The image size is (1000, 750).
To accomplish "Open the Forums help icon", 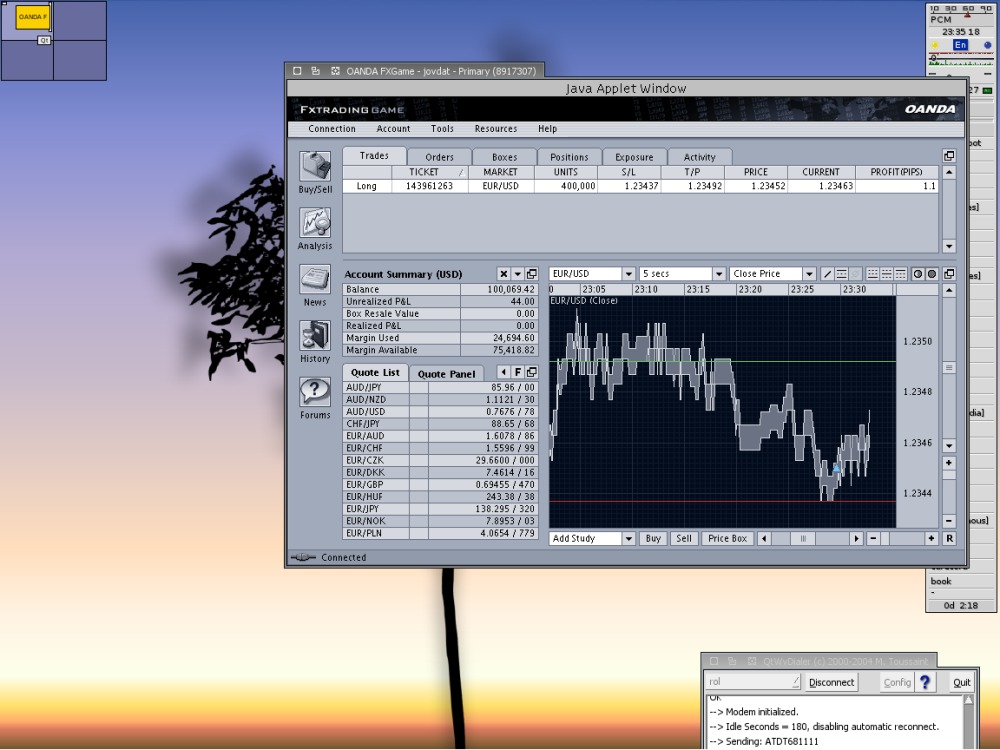I will tap(315, 392).
